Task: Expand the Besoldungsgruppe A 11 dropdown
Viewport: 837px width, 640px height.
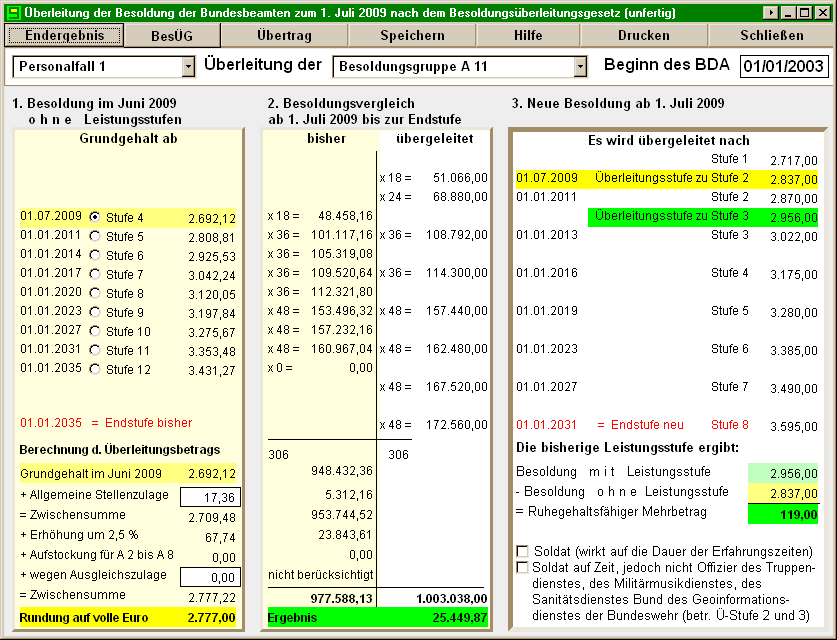Action: pos(580,67)
